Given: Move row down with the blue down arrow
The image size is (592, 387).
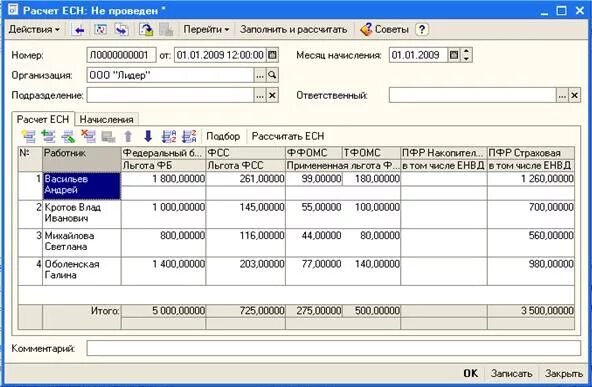Looking at the screenshot, I should pyautogui.click(x=148, y=136).
